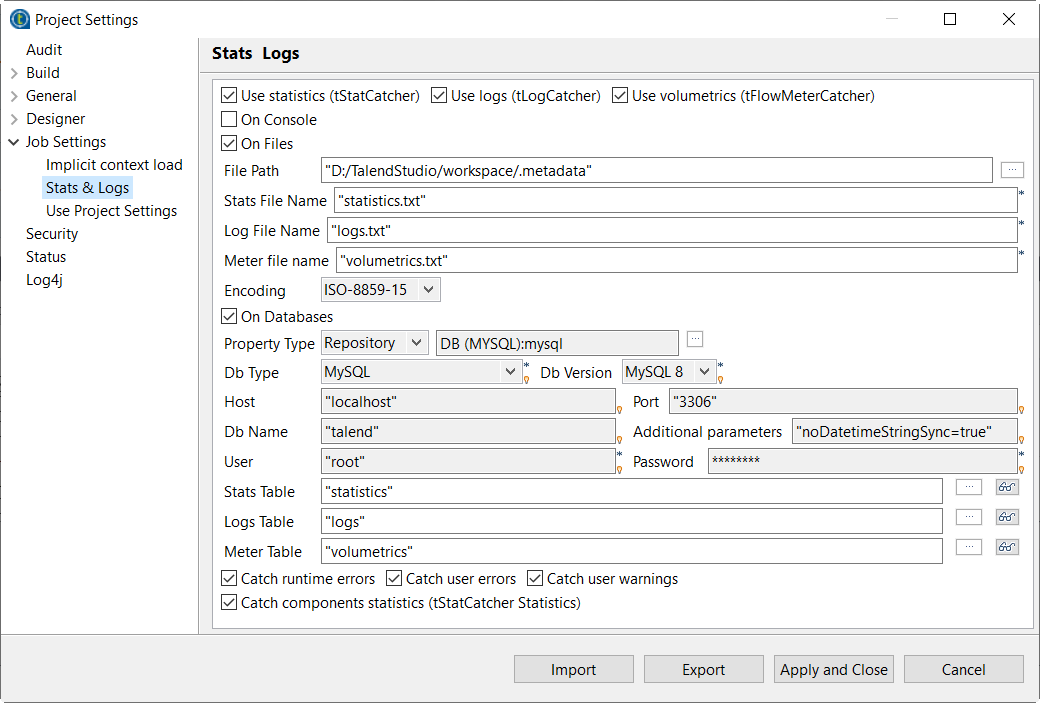The width and height of the screenshot is (1040, 703).
Task: Uncheck Use statistics (tStatCatcher)
Action: tap(229, 96)
